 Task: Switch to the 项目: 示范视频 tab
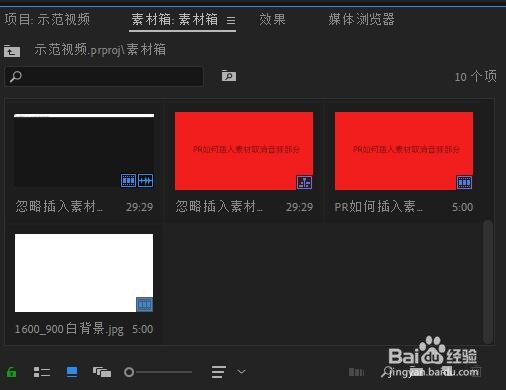point(47,19)
